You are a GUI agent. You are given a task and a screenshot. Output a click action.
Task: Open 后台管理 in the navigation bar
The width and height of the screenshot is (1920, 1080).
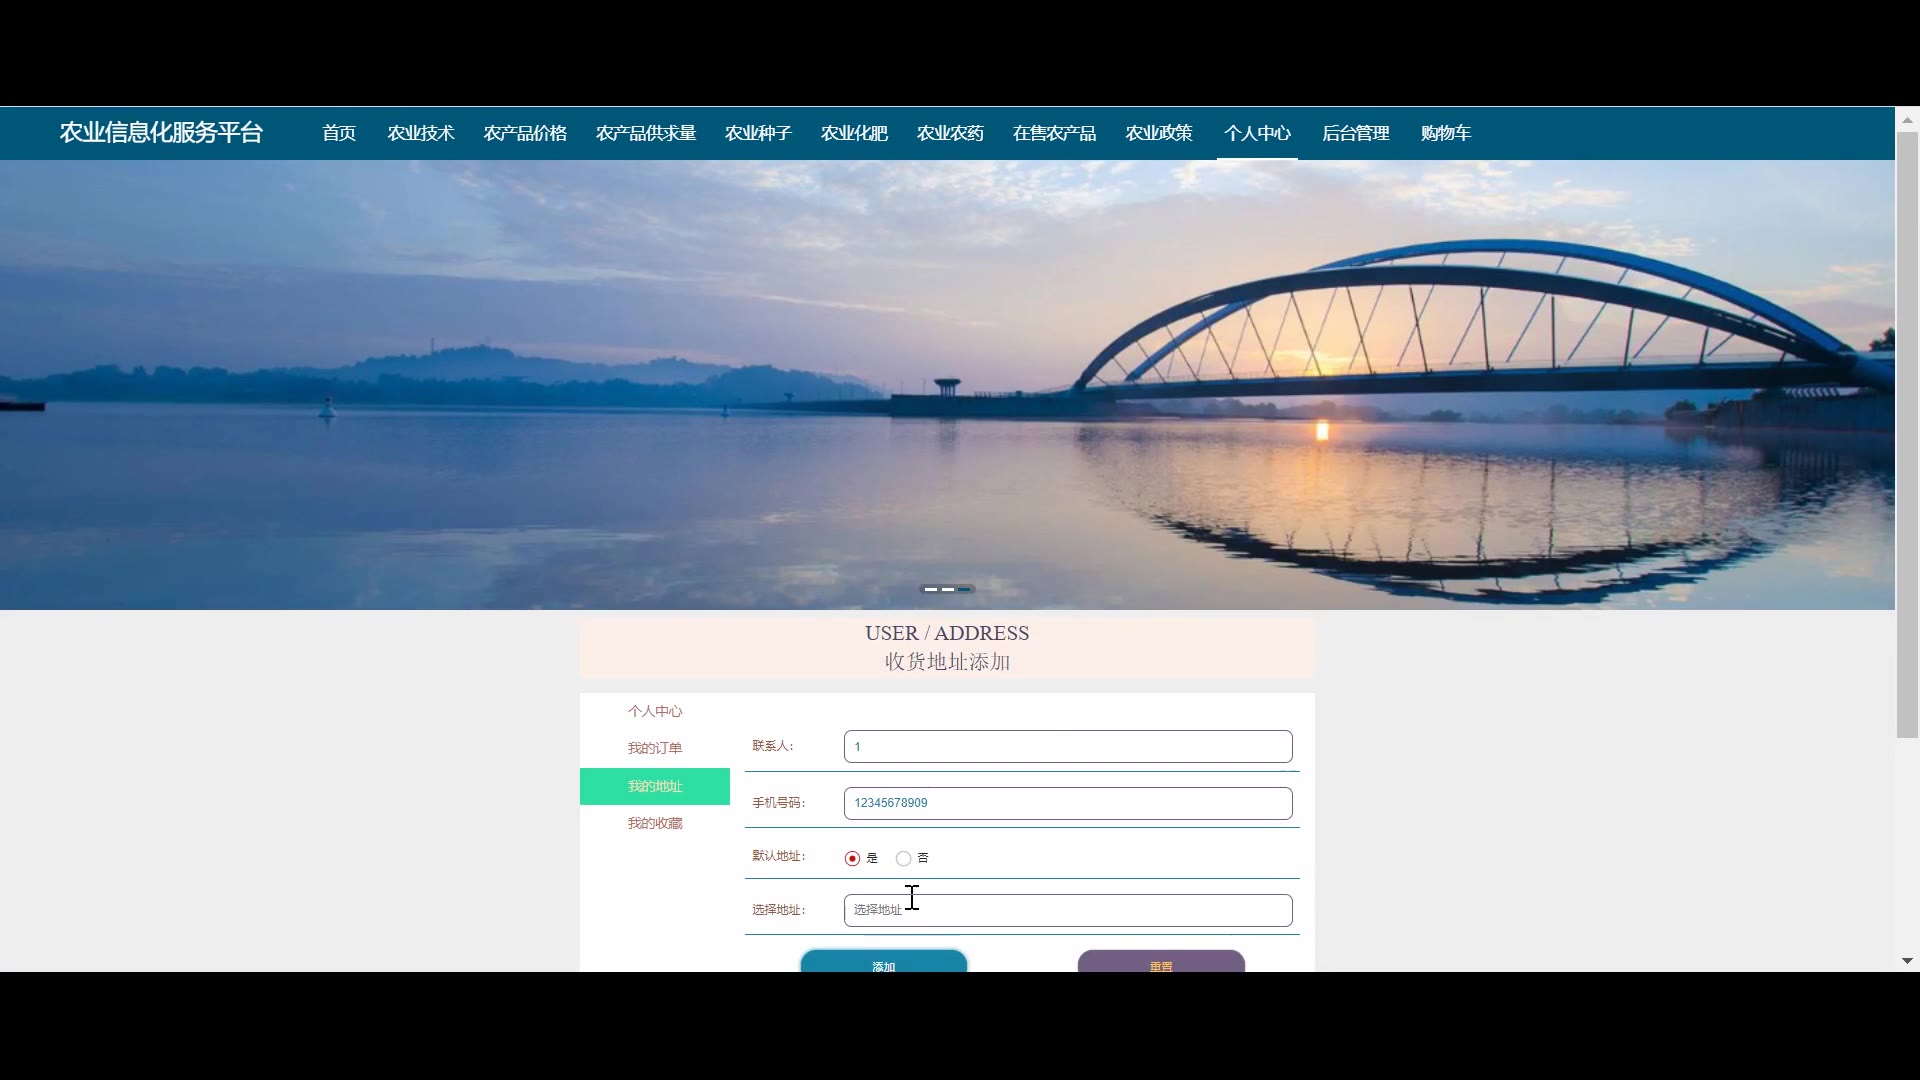[x=1355, y=133]
